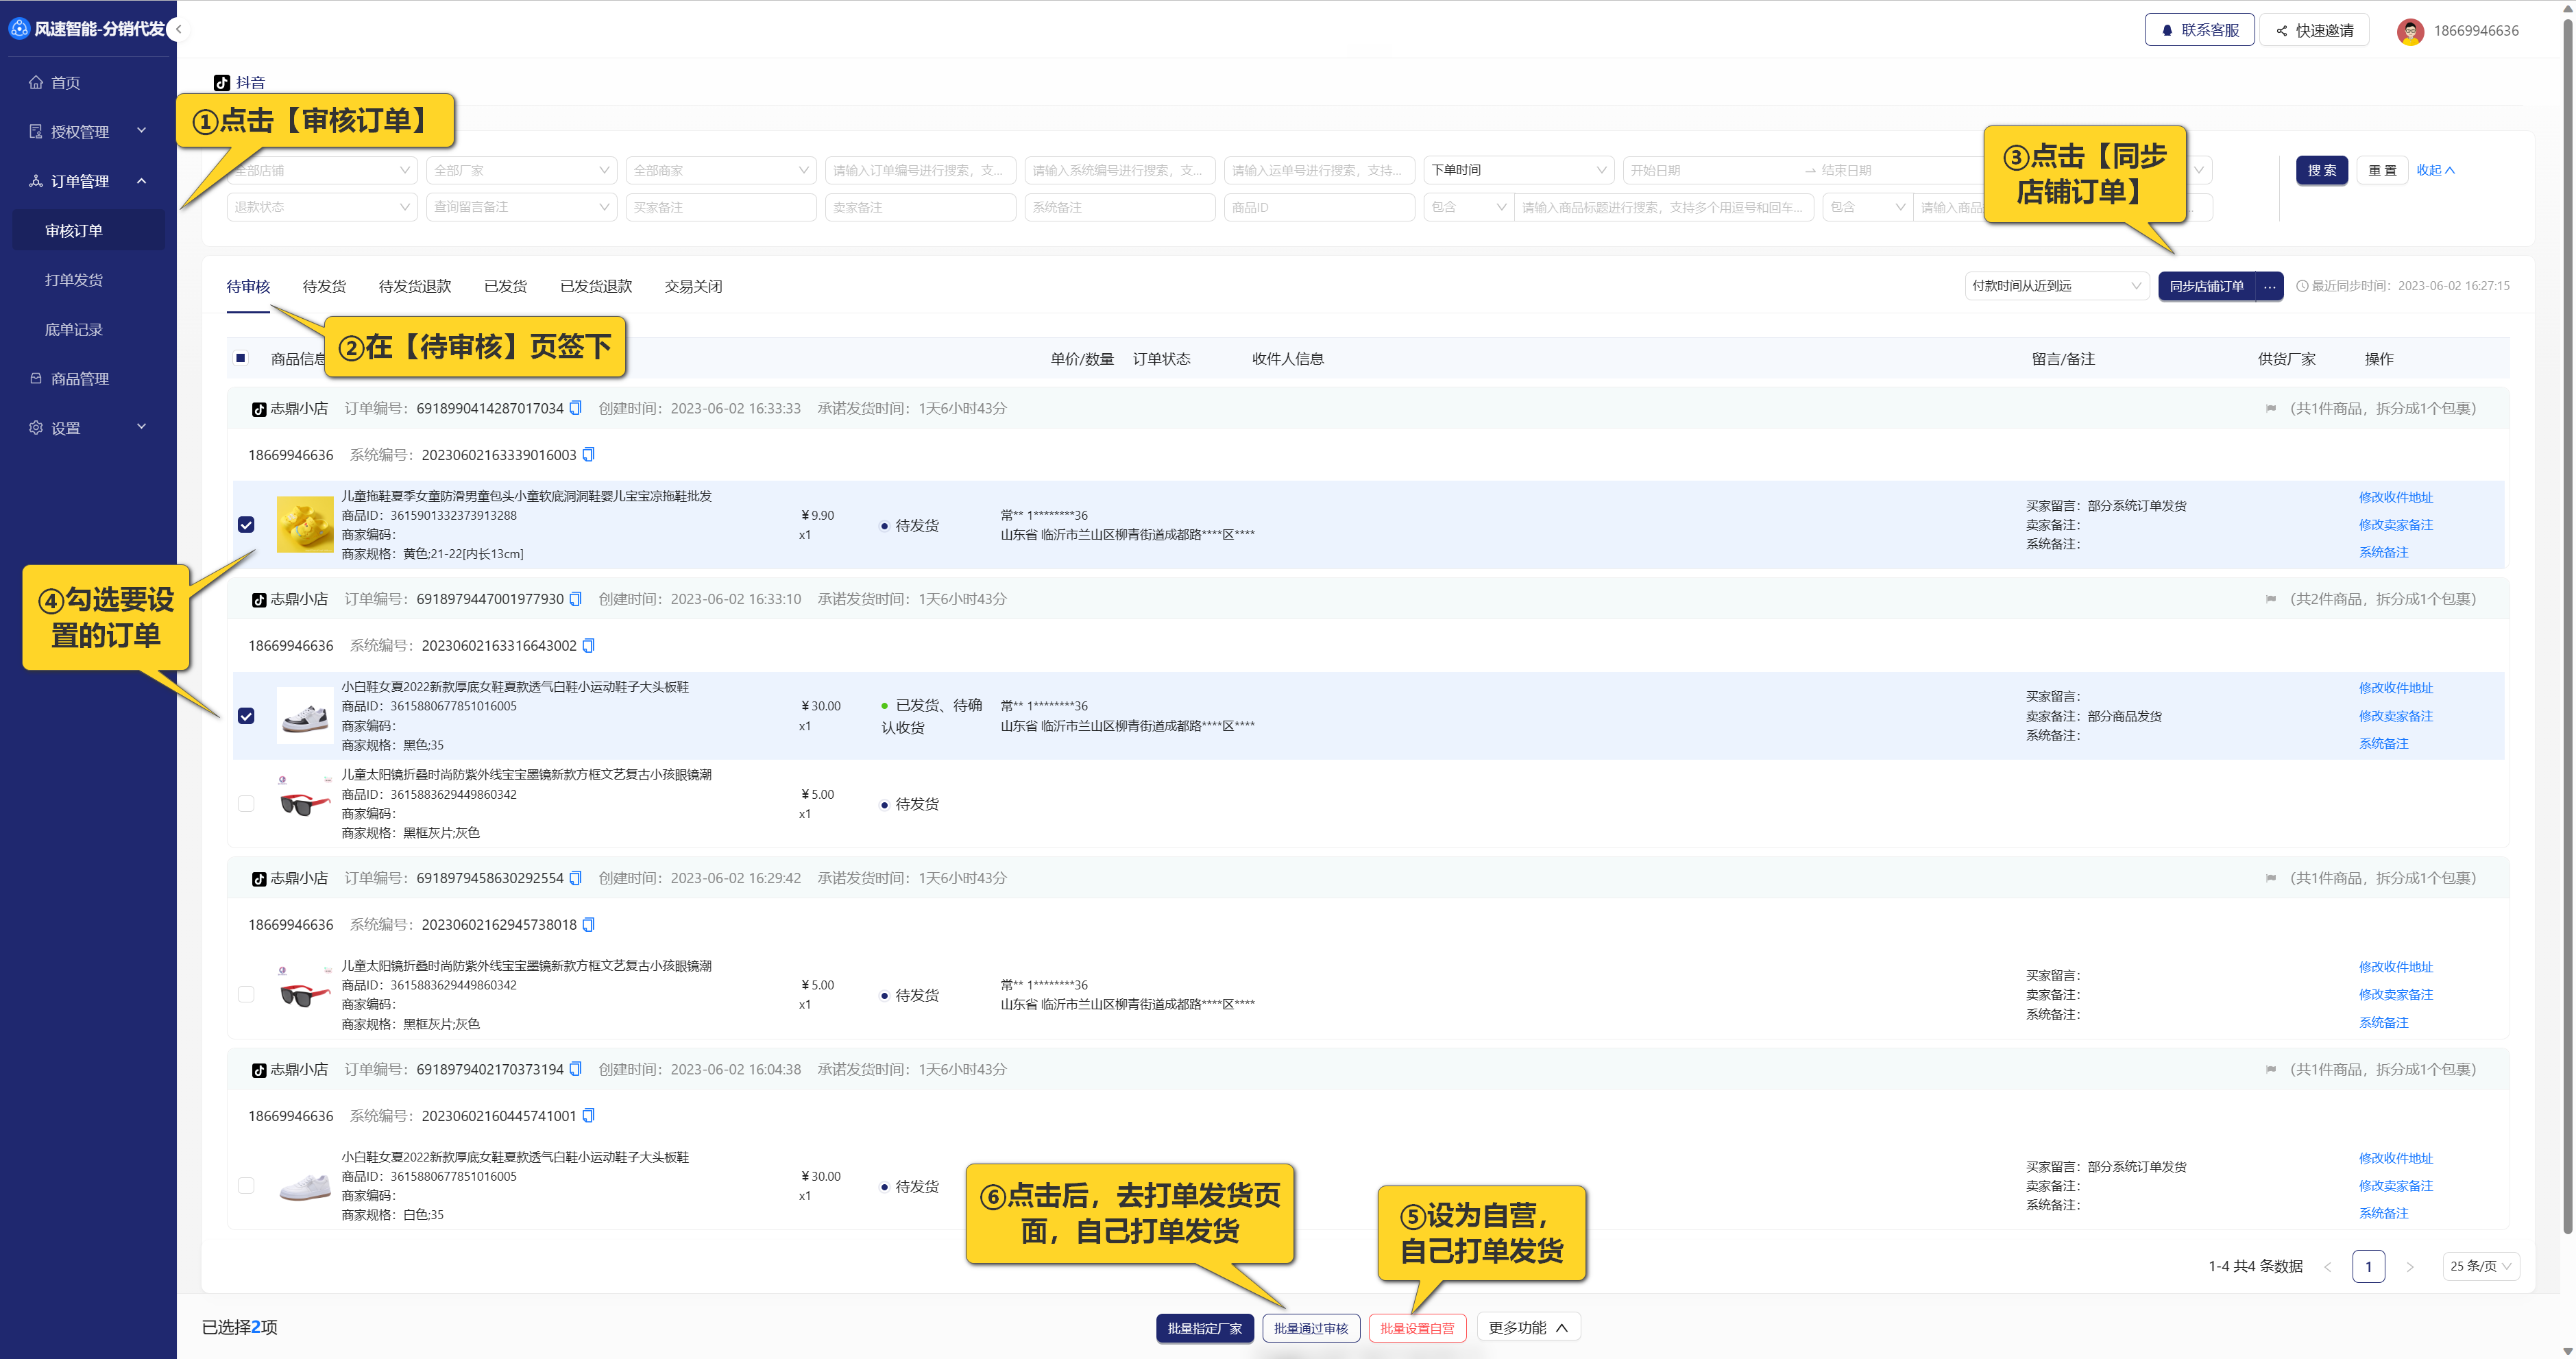Click 同步店铺订单 button
This screenshot has height=1359, width=2576.
[x=2206, y=286]
